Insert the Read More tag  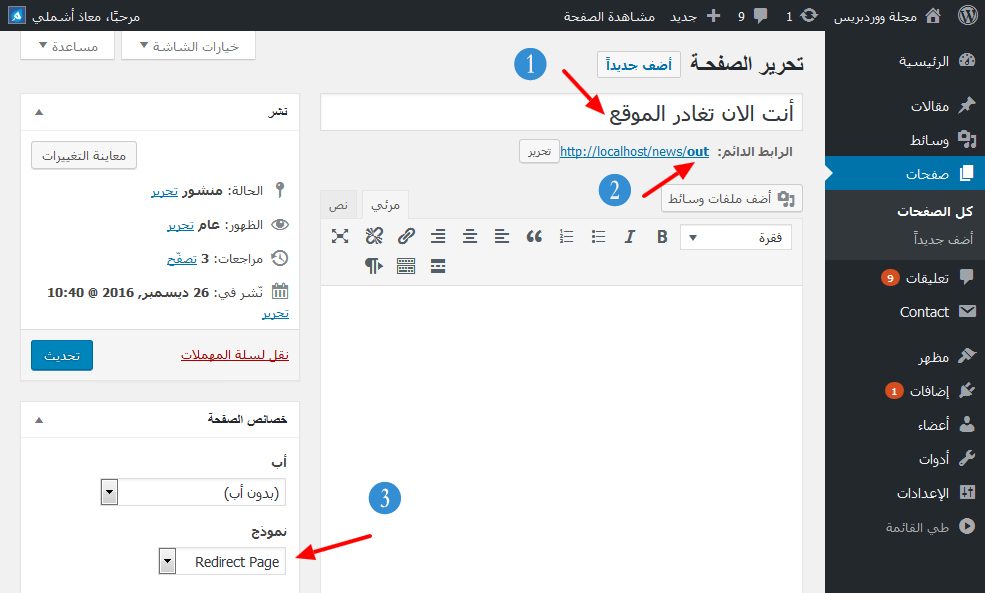coord(438,266)
